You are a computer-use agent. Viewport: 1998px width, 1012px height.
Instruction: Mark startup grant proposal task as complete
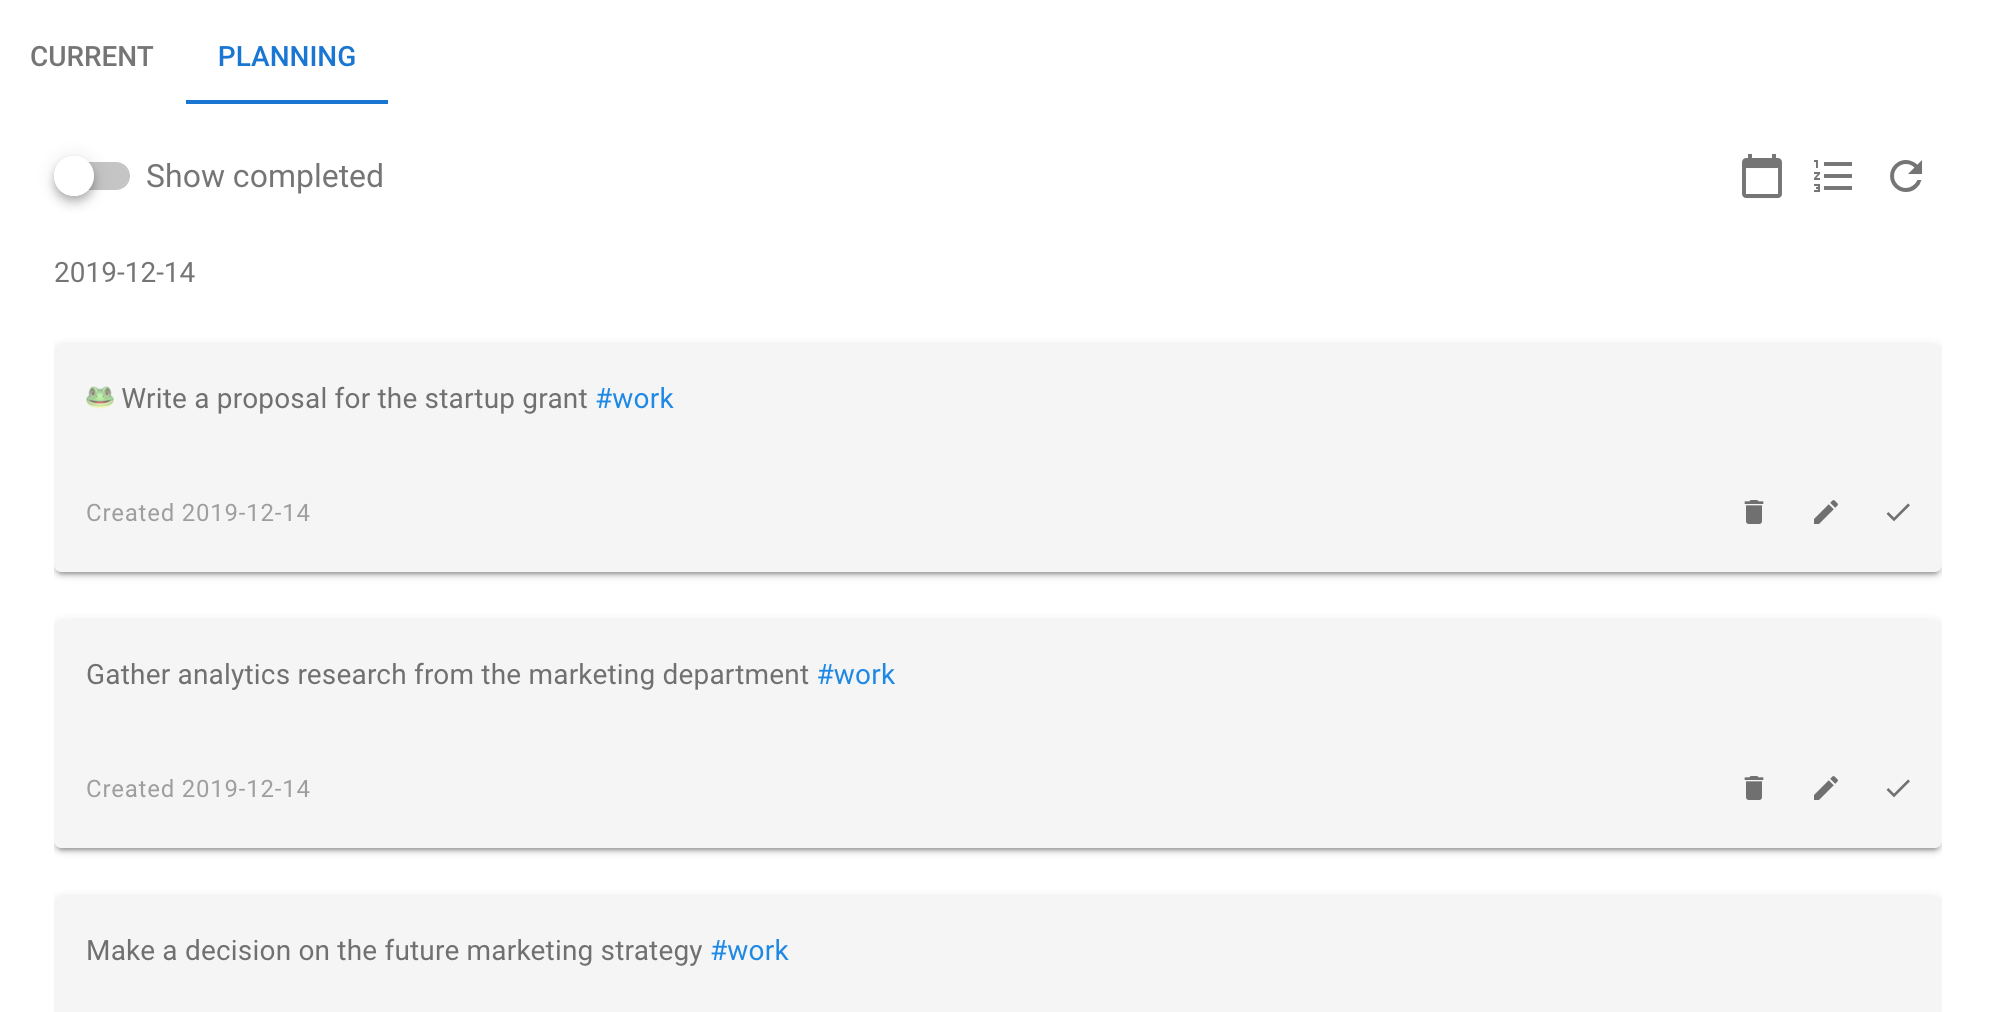click(x=1898, y=512)
